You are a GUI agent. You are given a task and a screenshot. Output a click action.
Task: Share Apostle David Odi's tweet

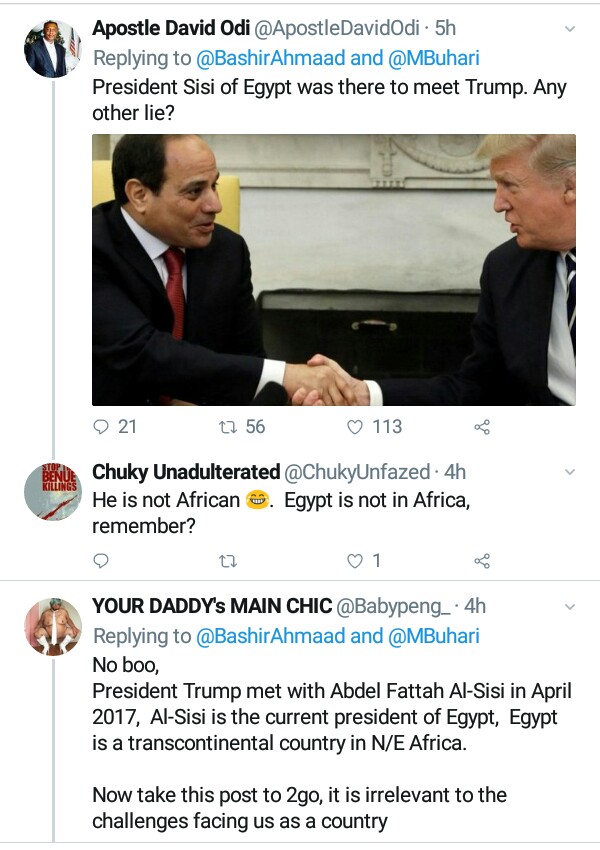click(x=481, y=427)
